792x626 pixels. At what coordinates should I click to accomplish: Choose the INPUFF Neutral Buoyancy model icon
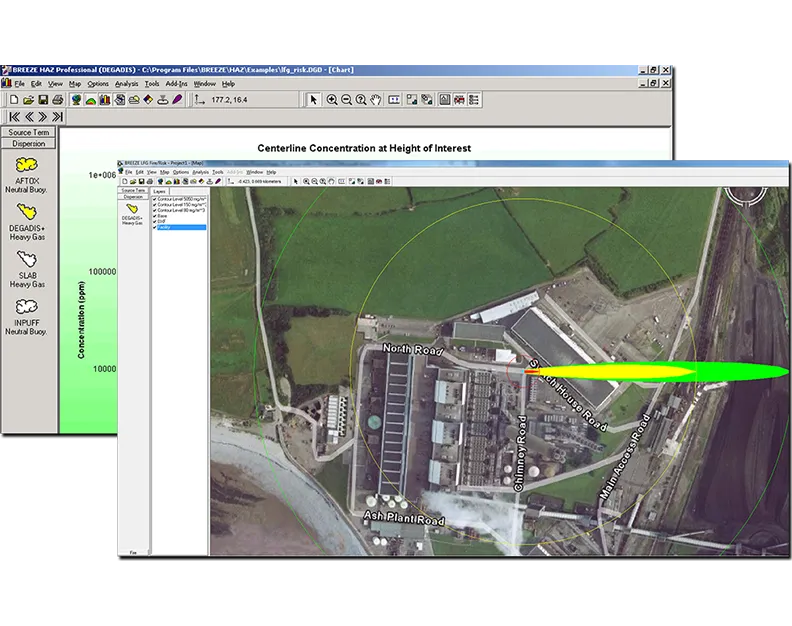(x=28, y=307)
